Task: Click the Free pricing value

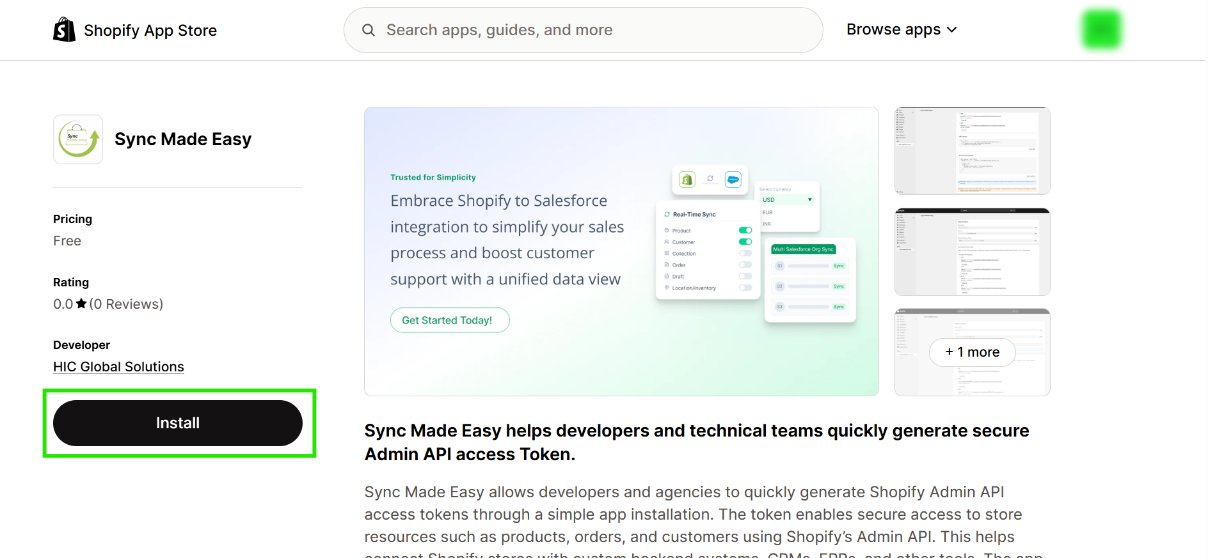Action: pos(67,241)
